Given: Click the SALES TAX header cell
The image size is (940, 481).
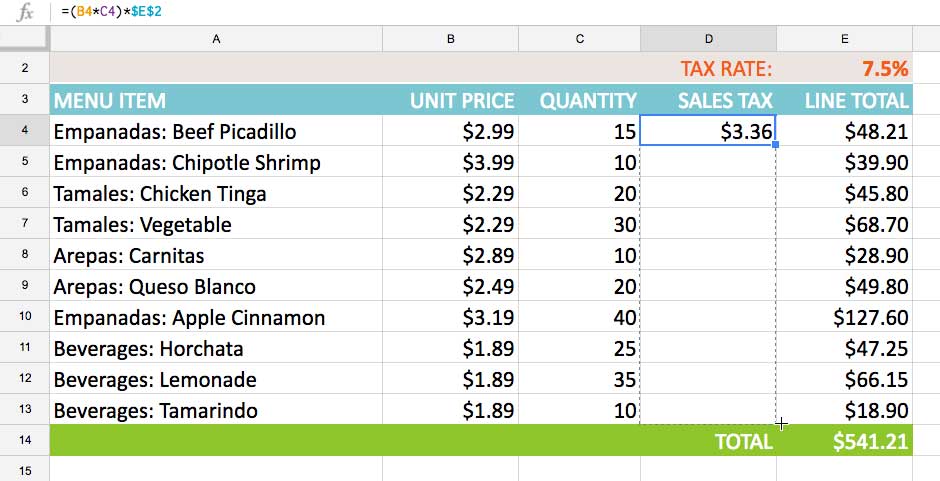Looking at the screenshot, I should [708, 100].
